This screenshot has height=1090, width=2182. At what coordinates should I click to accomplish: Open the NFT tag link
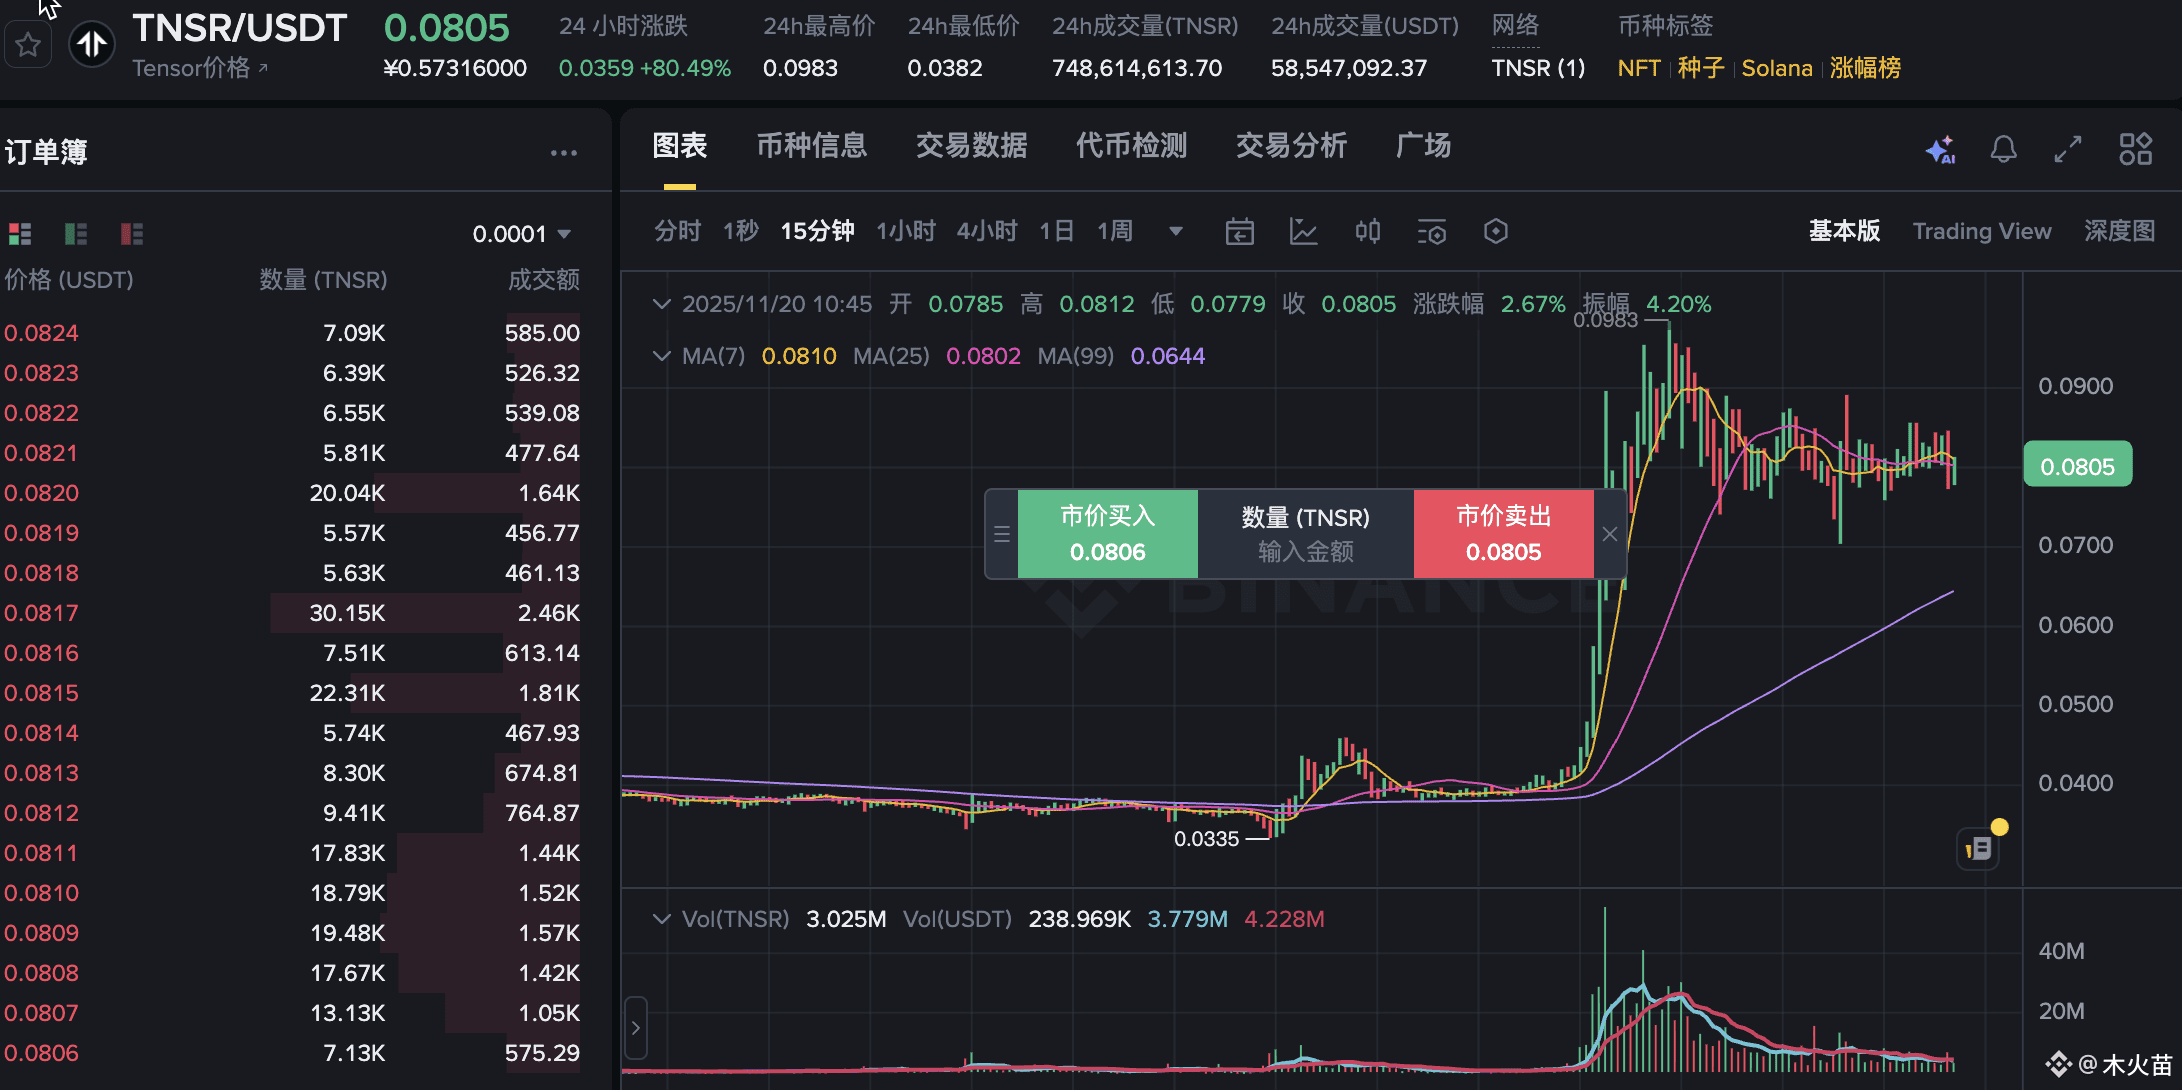click(1639, 68)
